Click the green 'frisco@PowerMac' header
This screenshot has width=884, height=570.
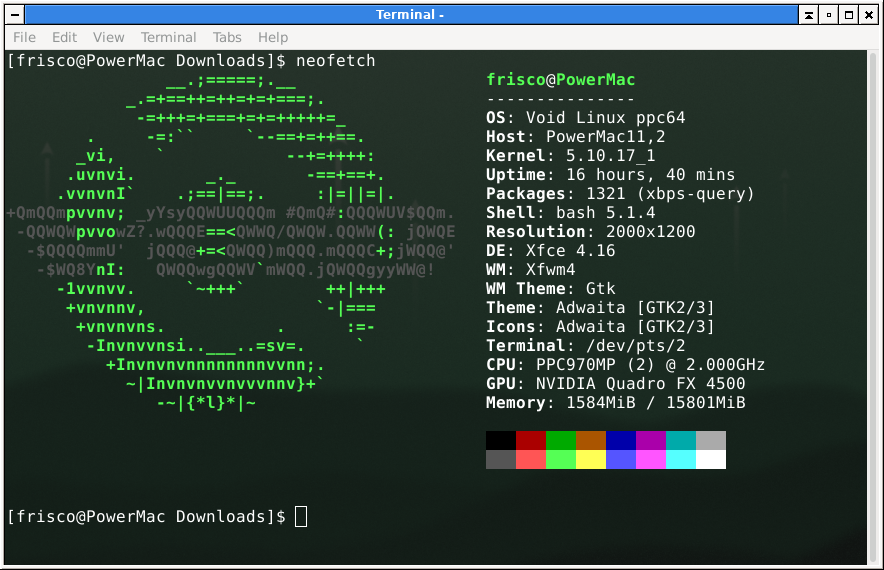[560, 80]
